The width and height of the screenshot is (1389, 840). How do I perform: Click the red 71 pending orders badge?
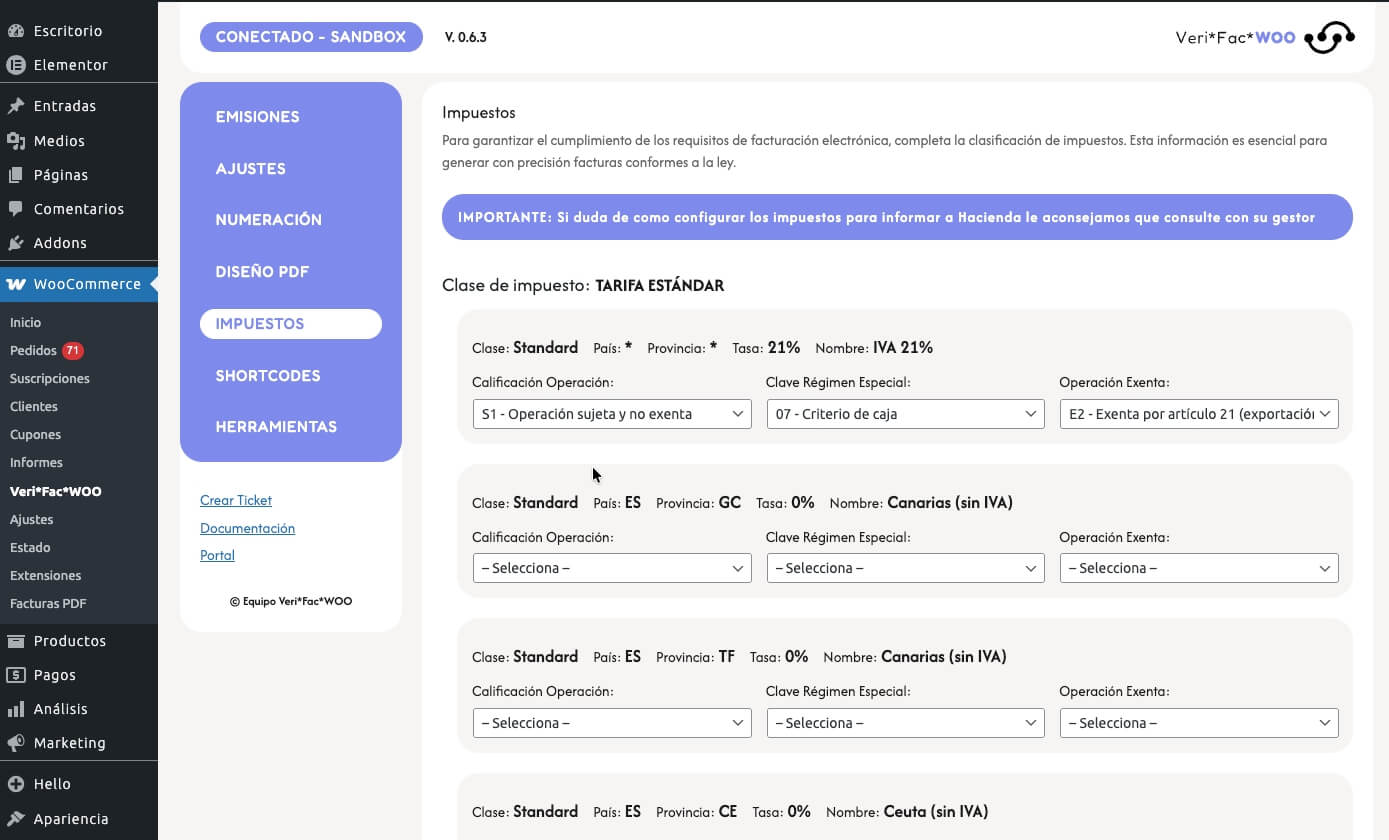[73, 351]
